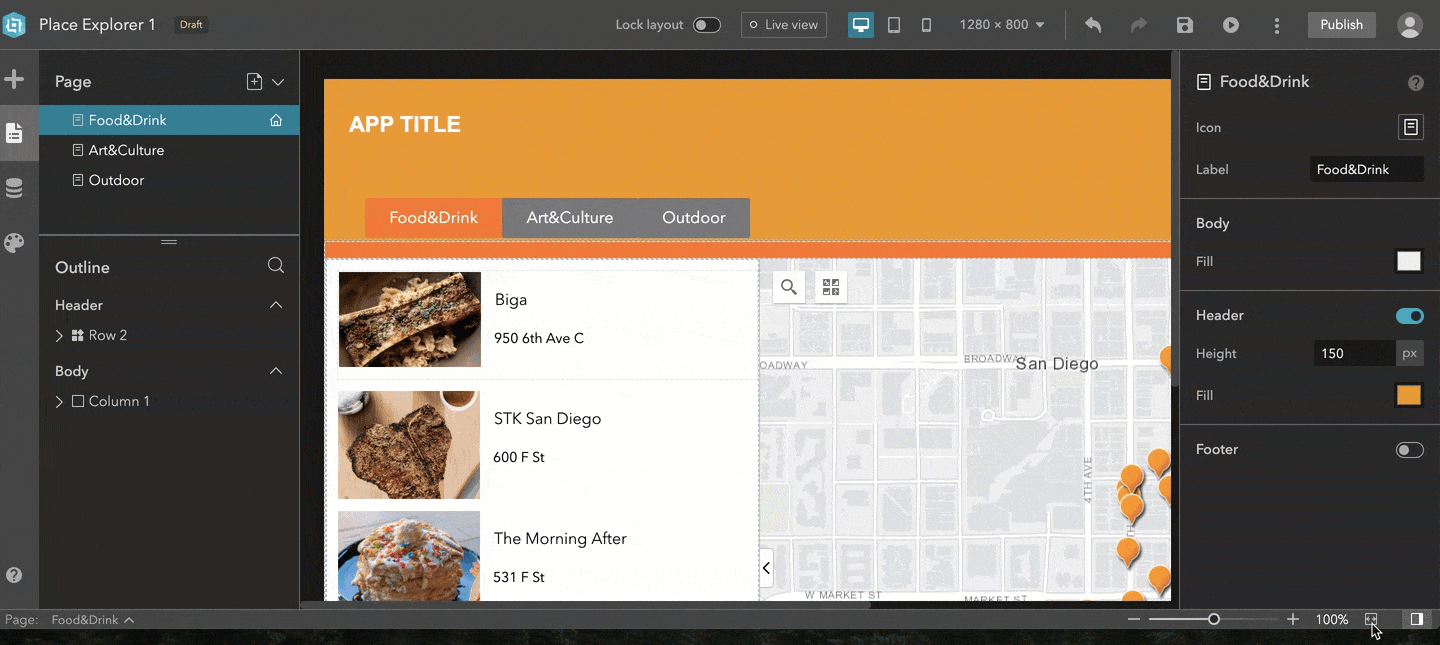Click the panel resize handle above Outline

(169, 242)
